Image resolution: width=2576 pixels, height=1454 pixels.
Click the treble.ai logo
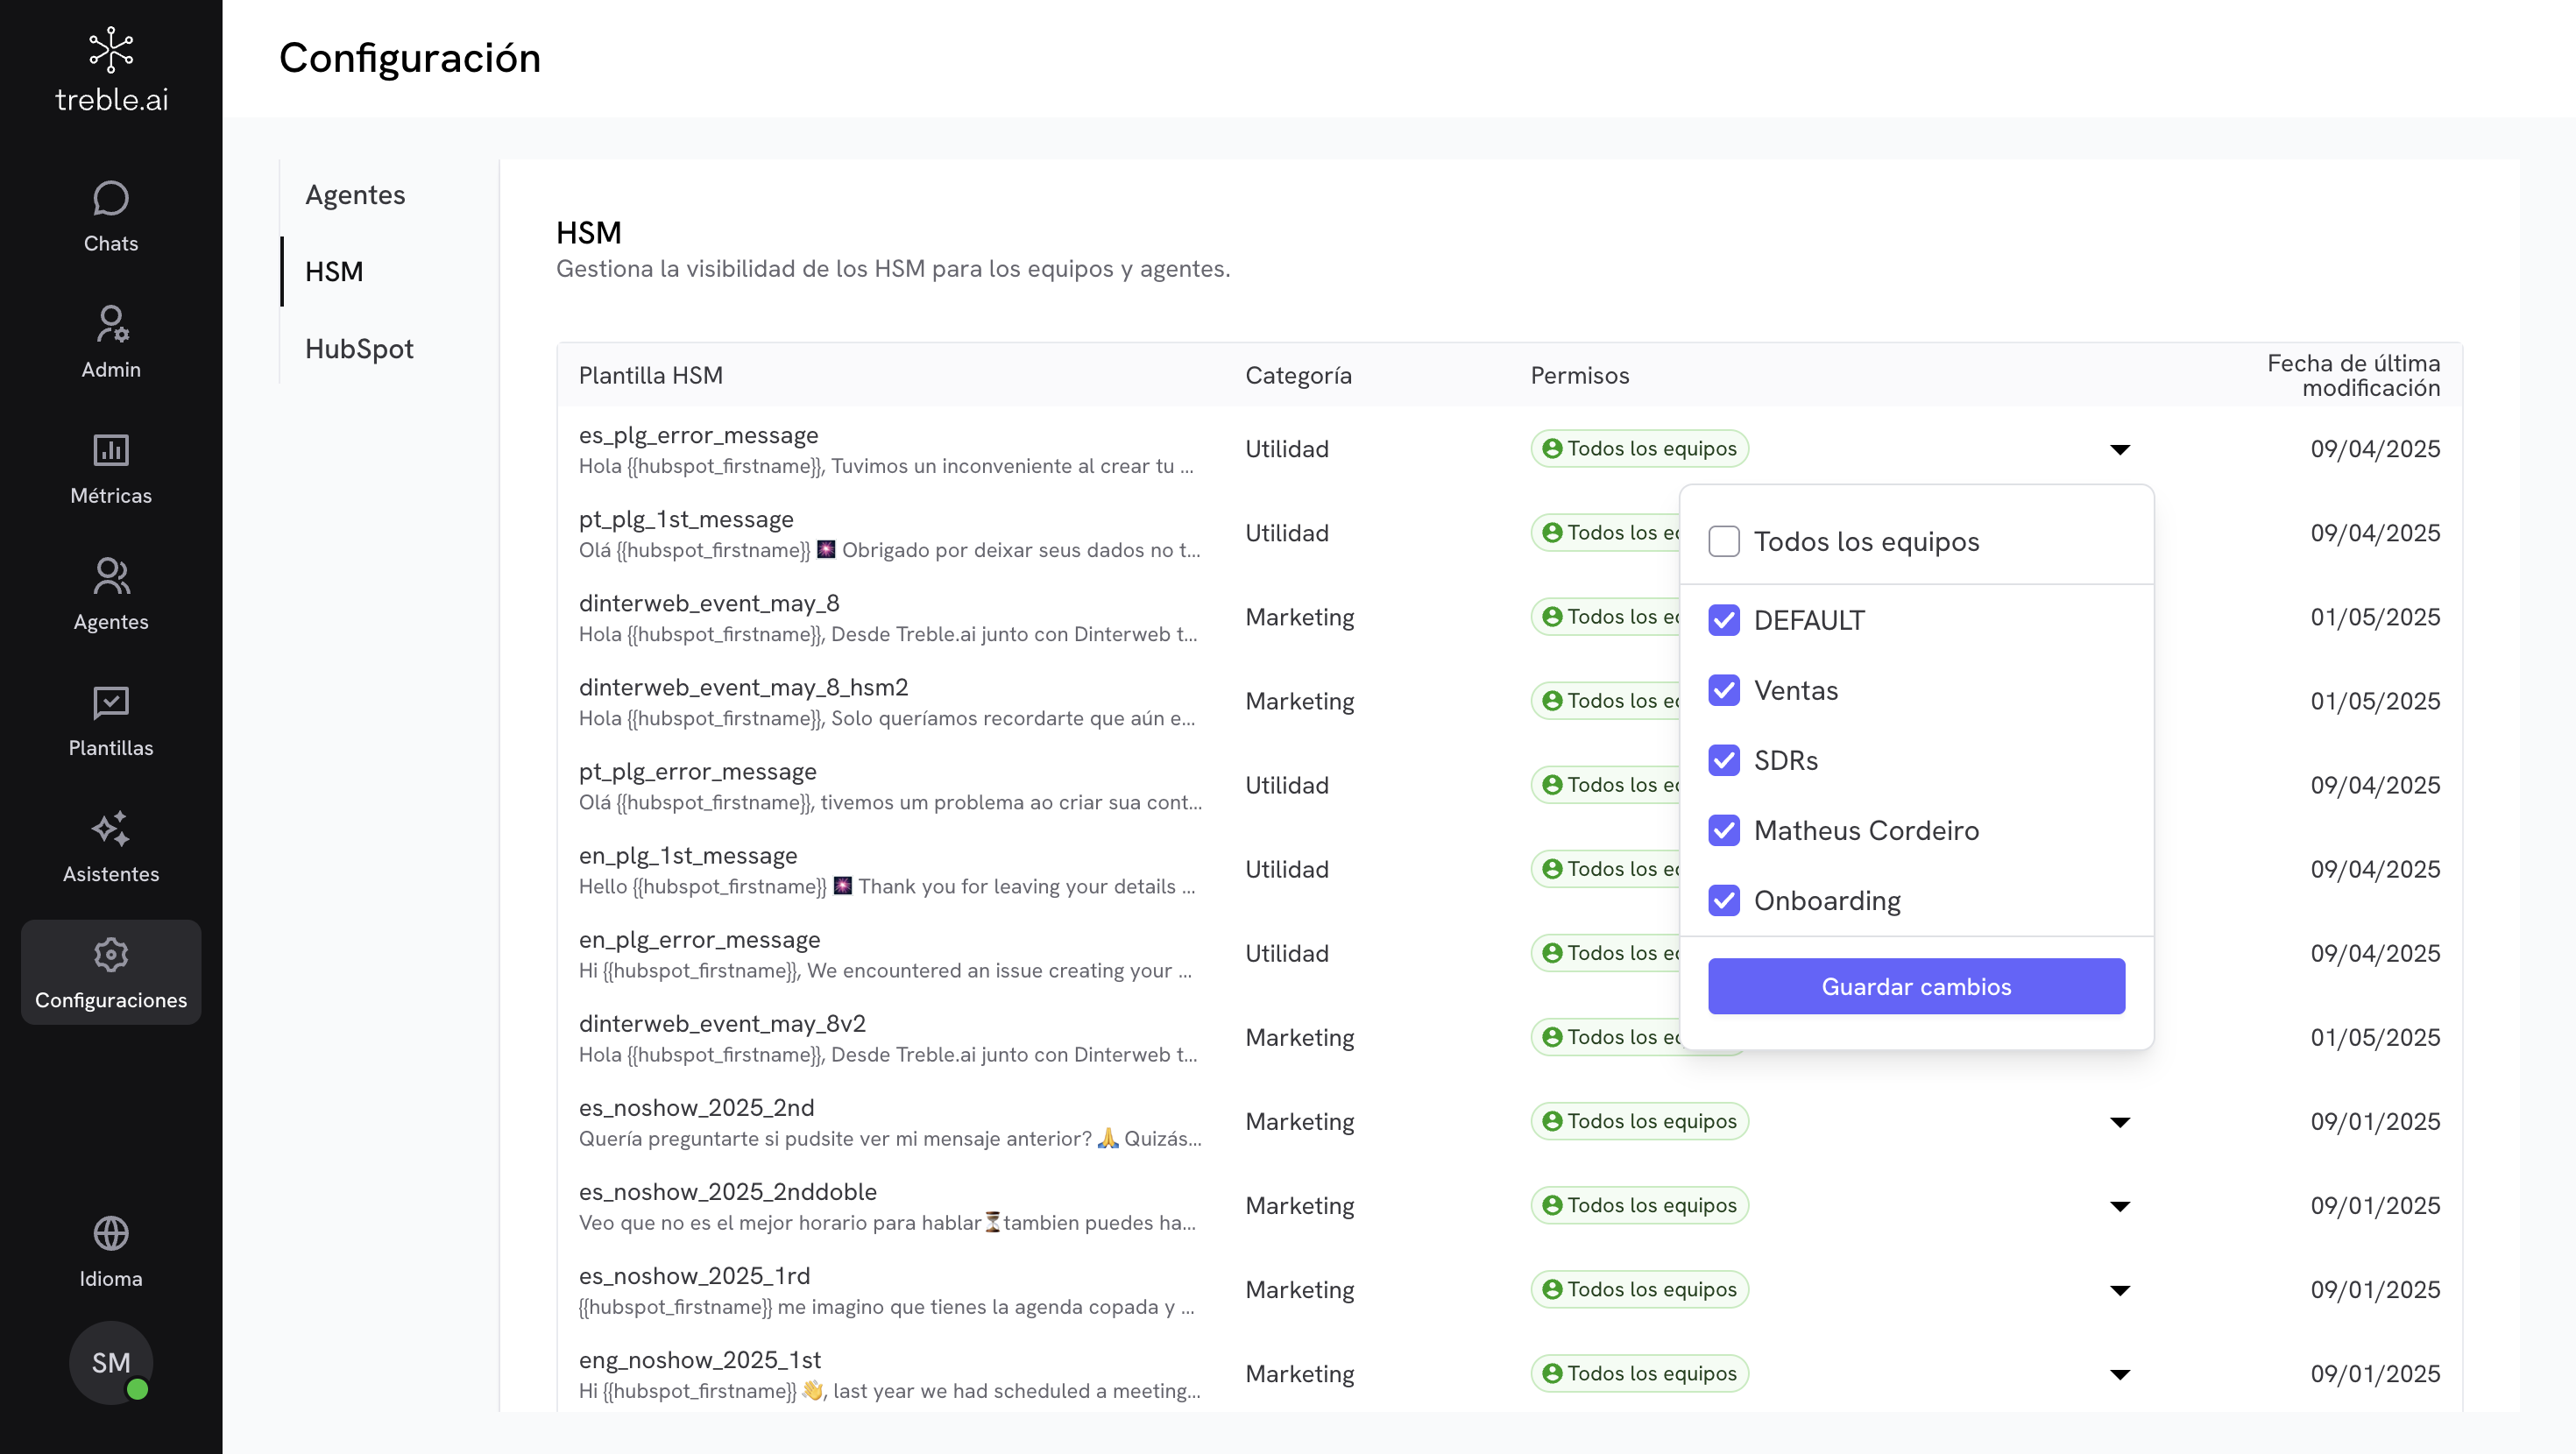pos(111,70)
